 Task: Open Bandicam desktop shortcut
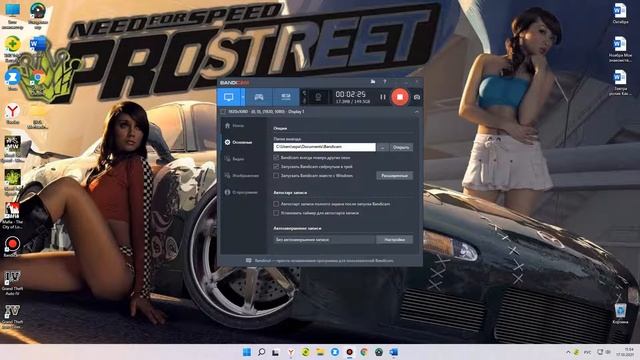click(x=12, y=247)
